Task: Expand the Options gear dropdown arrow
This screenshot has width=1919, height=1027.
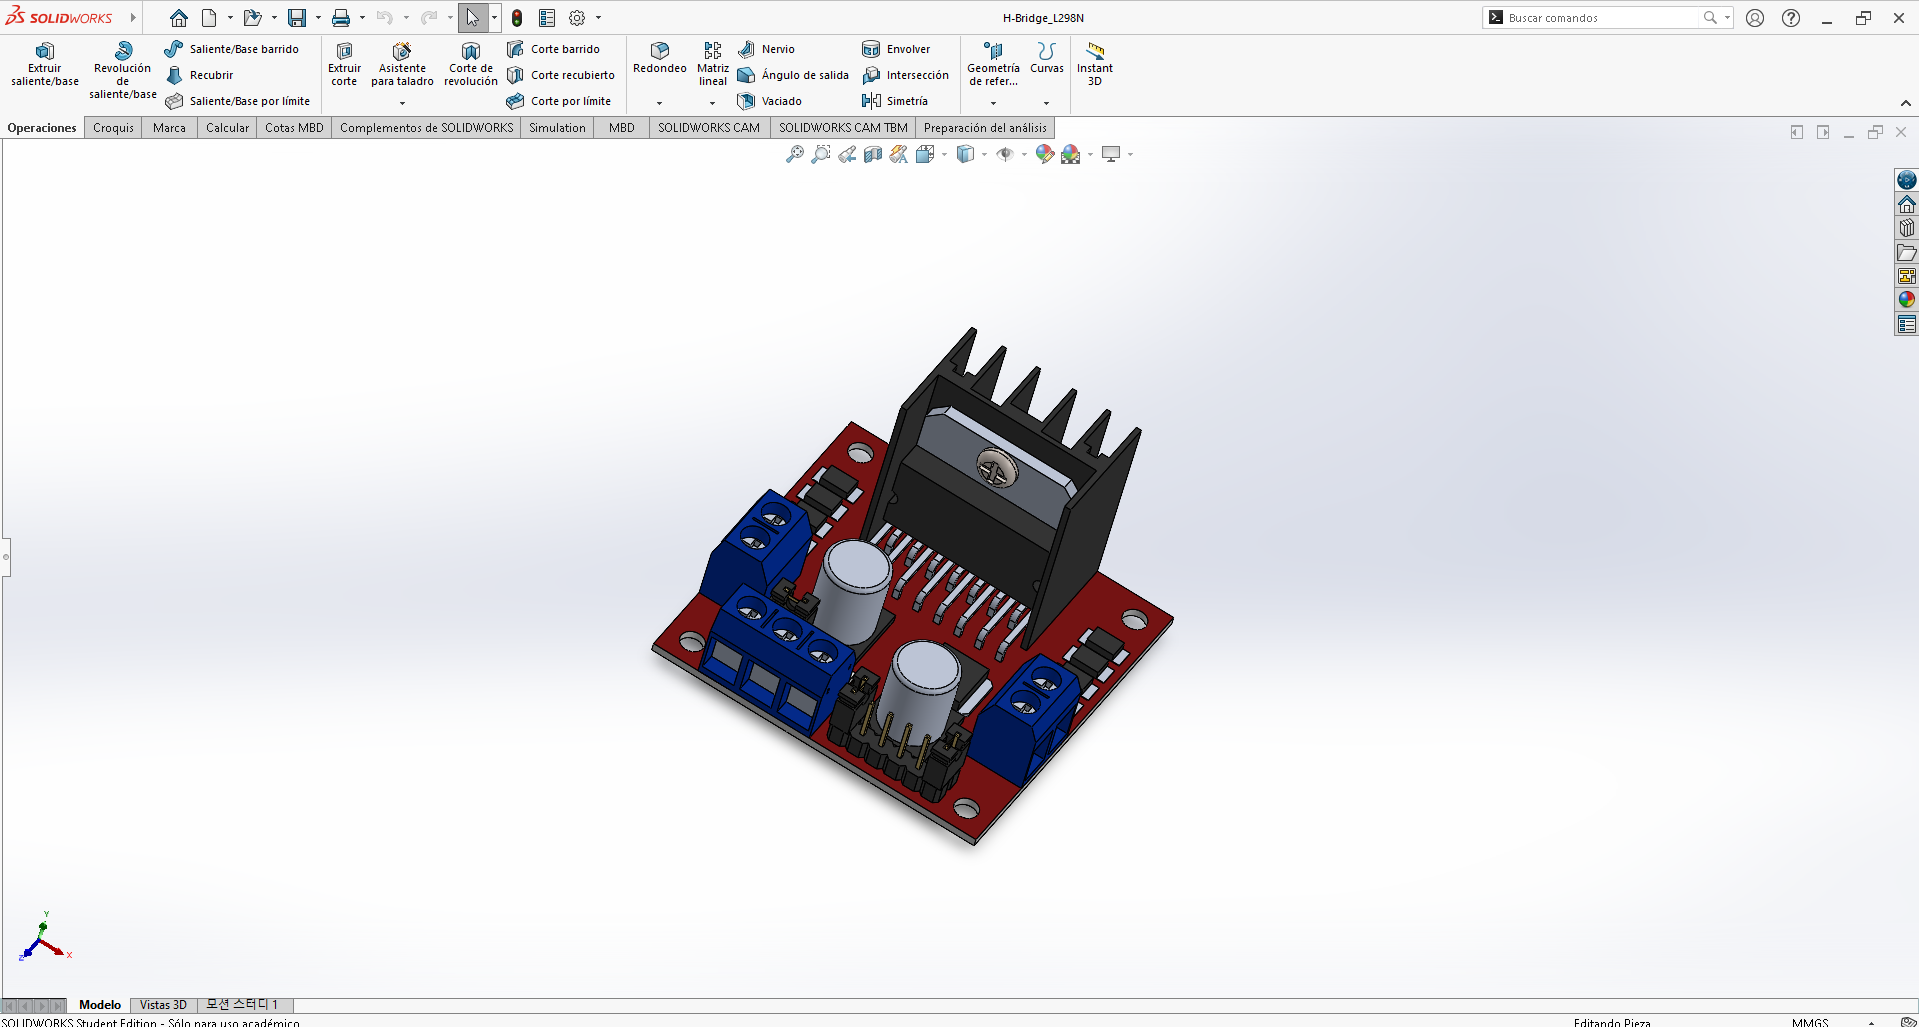Action: (x=598, y=18)
